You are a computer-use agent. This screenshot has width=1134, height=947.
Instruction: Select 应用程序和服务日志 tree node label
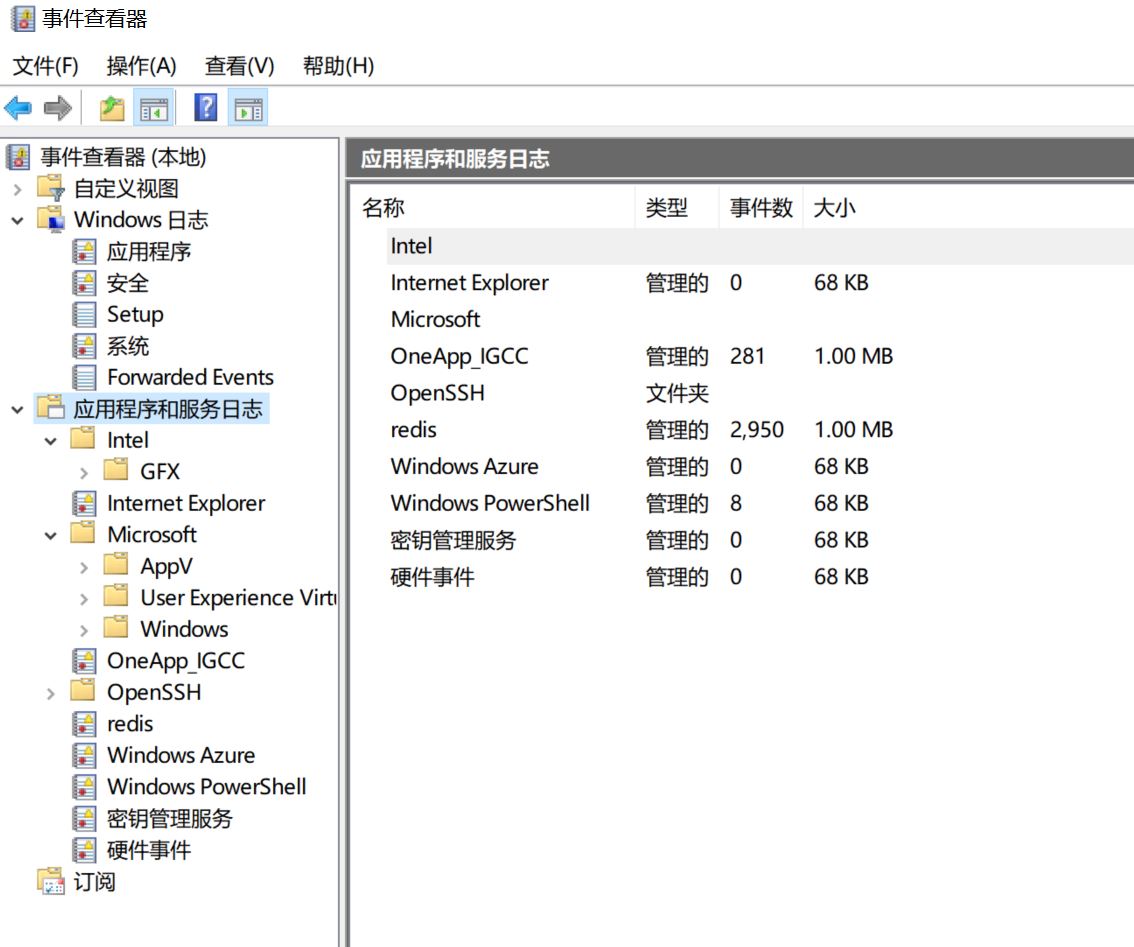168,409
